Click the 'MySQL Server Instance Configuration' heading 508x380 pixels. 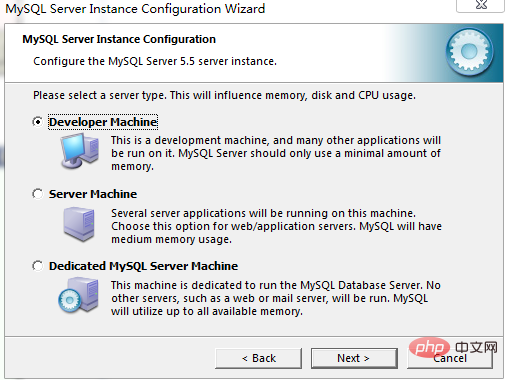click(119, 39)
